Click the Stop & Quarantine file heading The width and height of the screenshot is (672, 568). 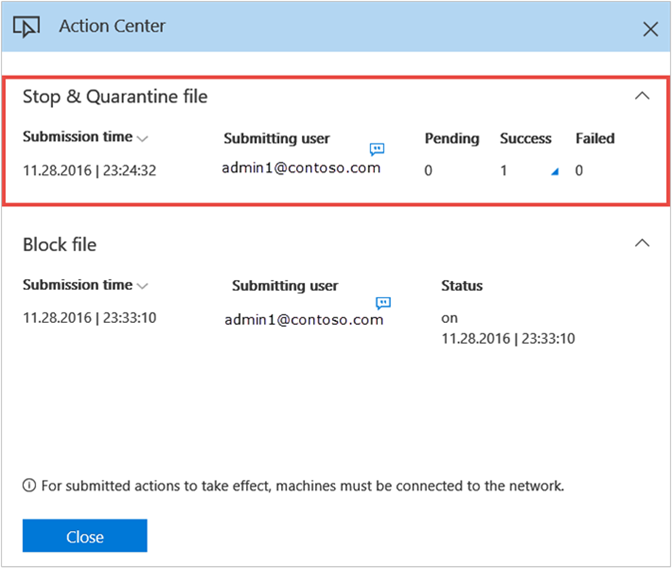point(115,97)
